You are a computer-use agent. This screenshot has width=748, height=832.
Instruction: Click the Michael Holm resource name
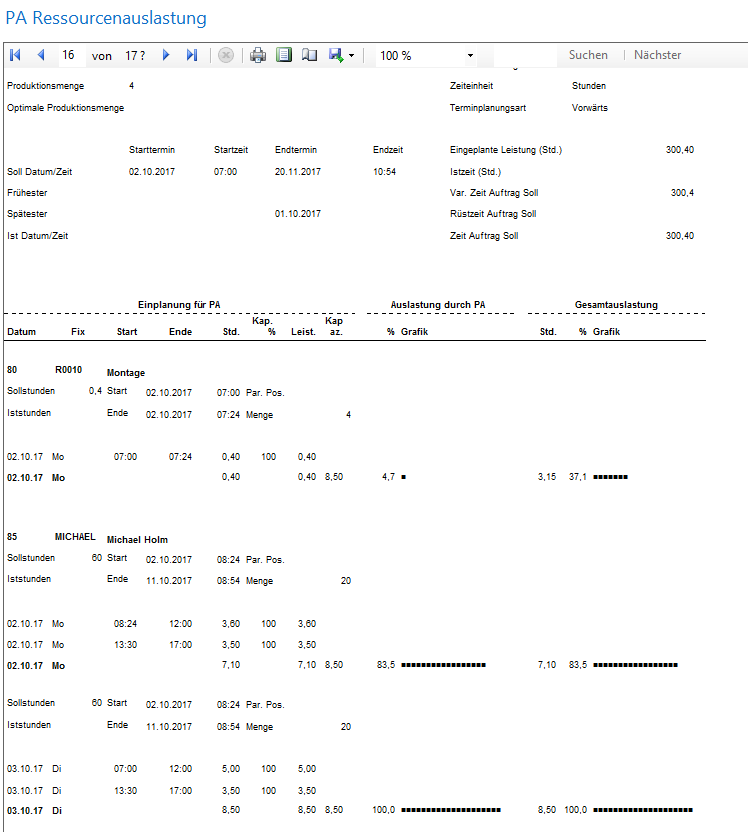[x=137, y=540]
